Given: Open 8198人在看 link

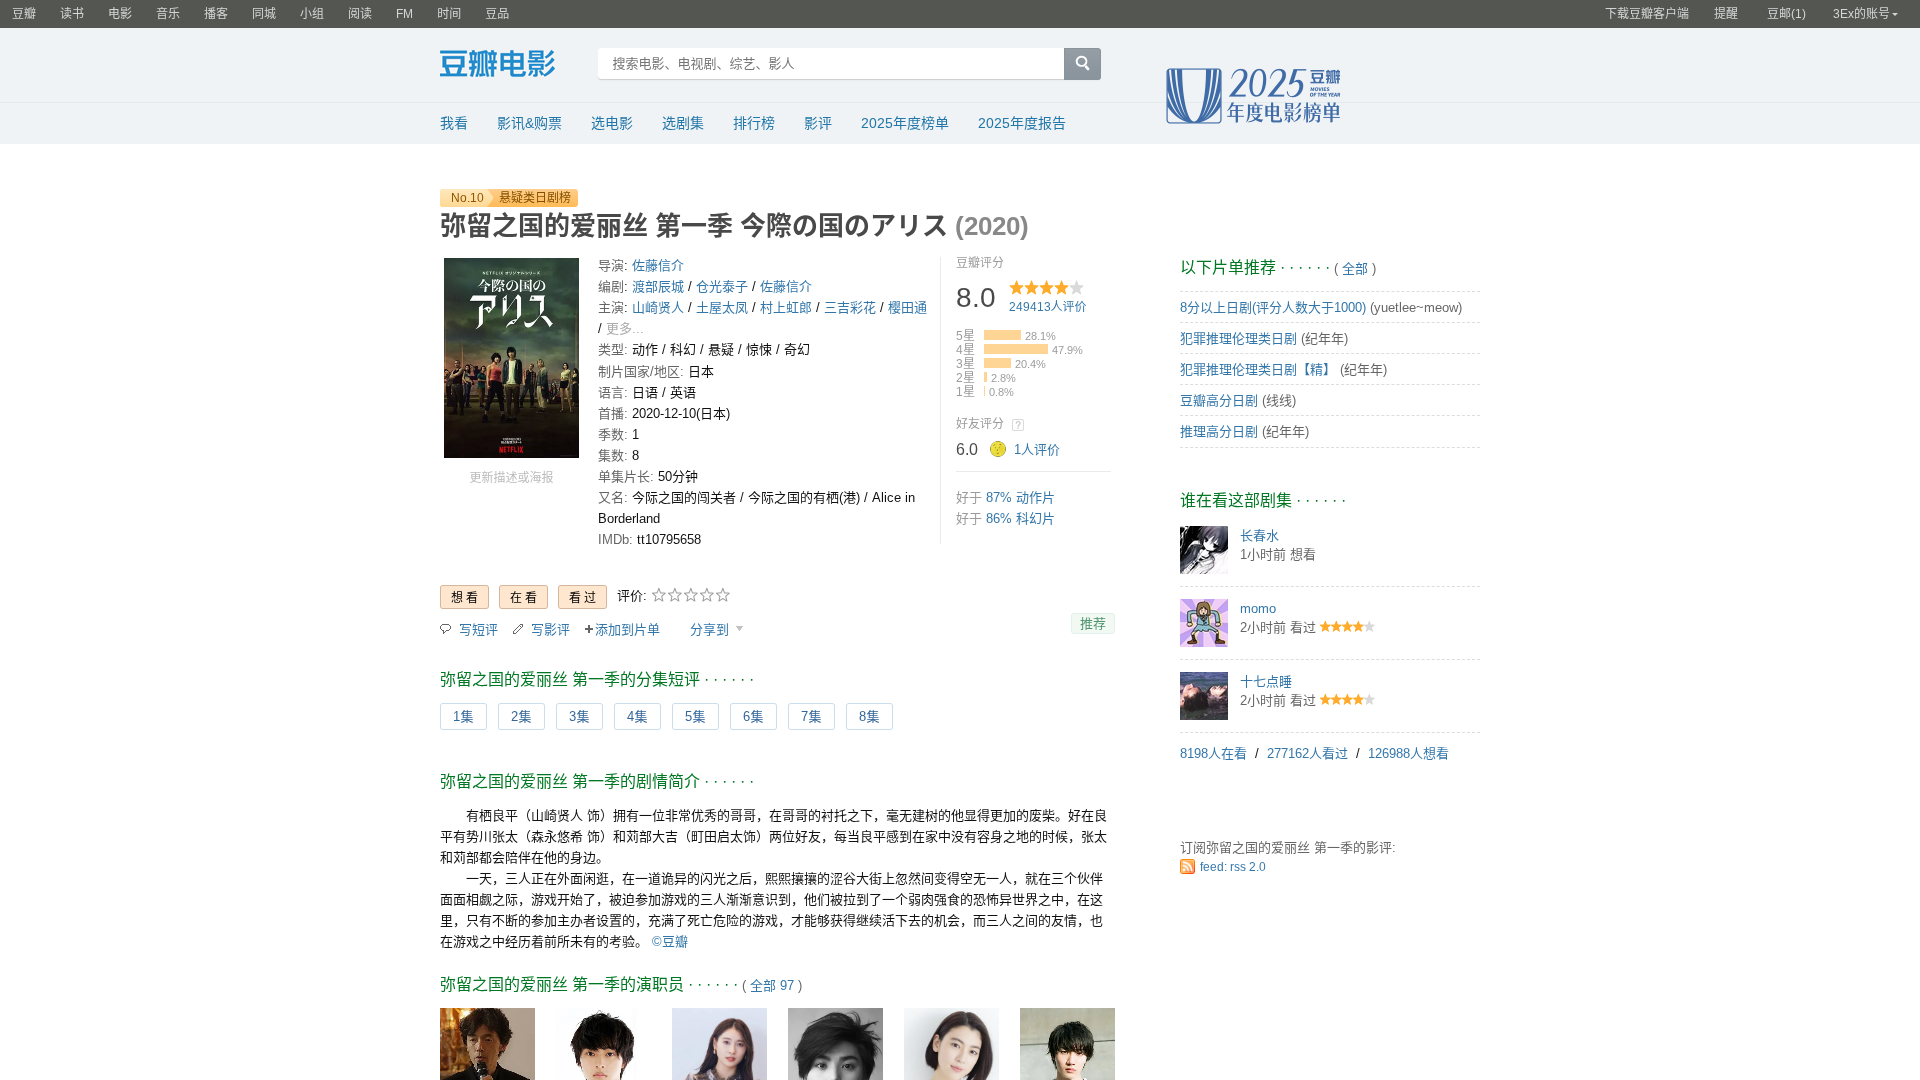Looking at the screenshot, I should (x=1213, y=754).
